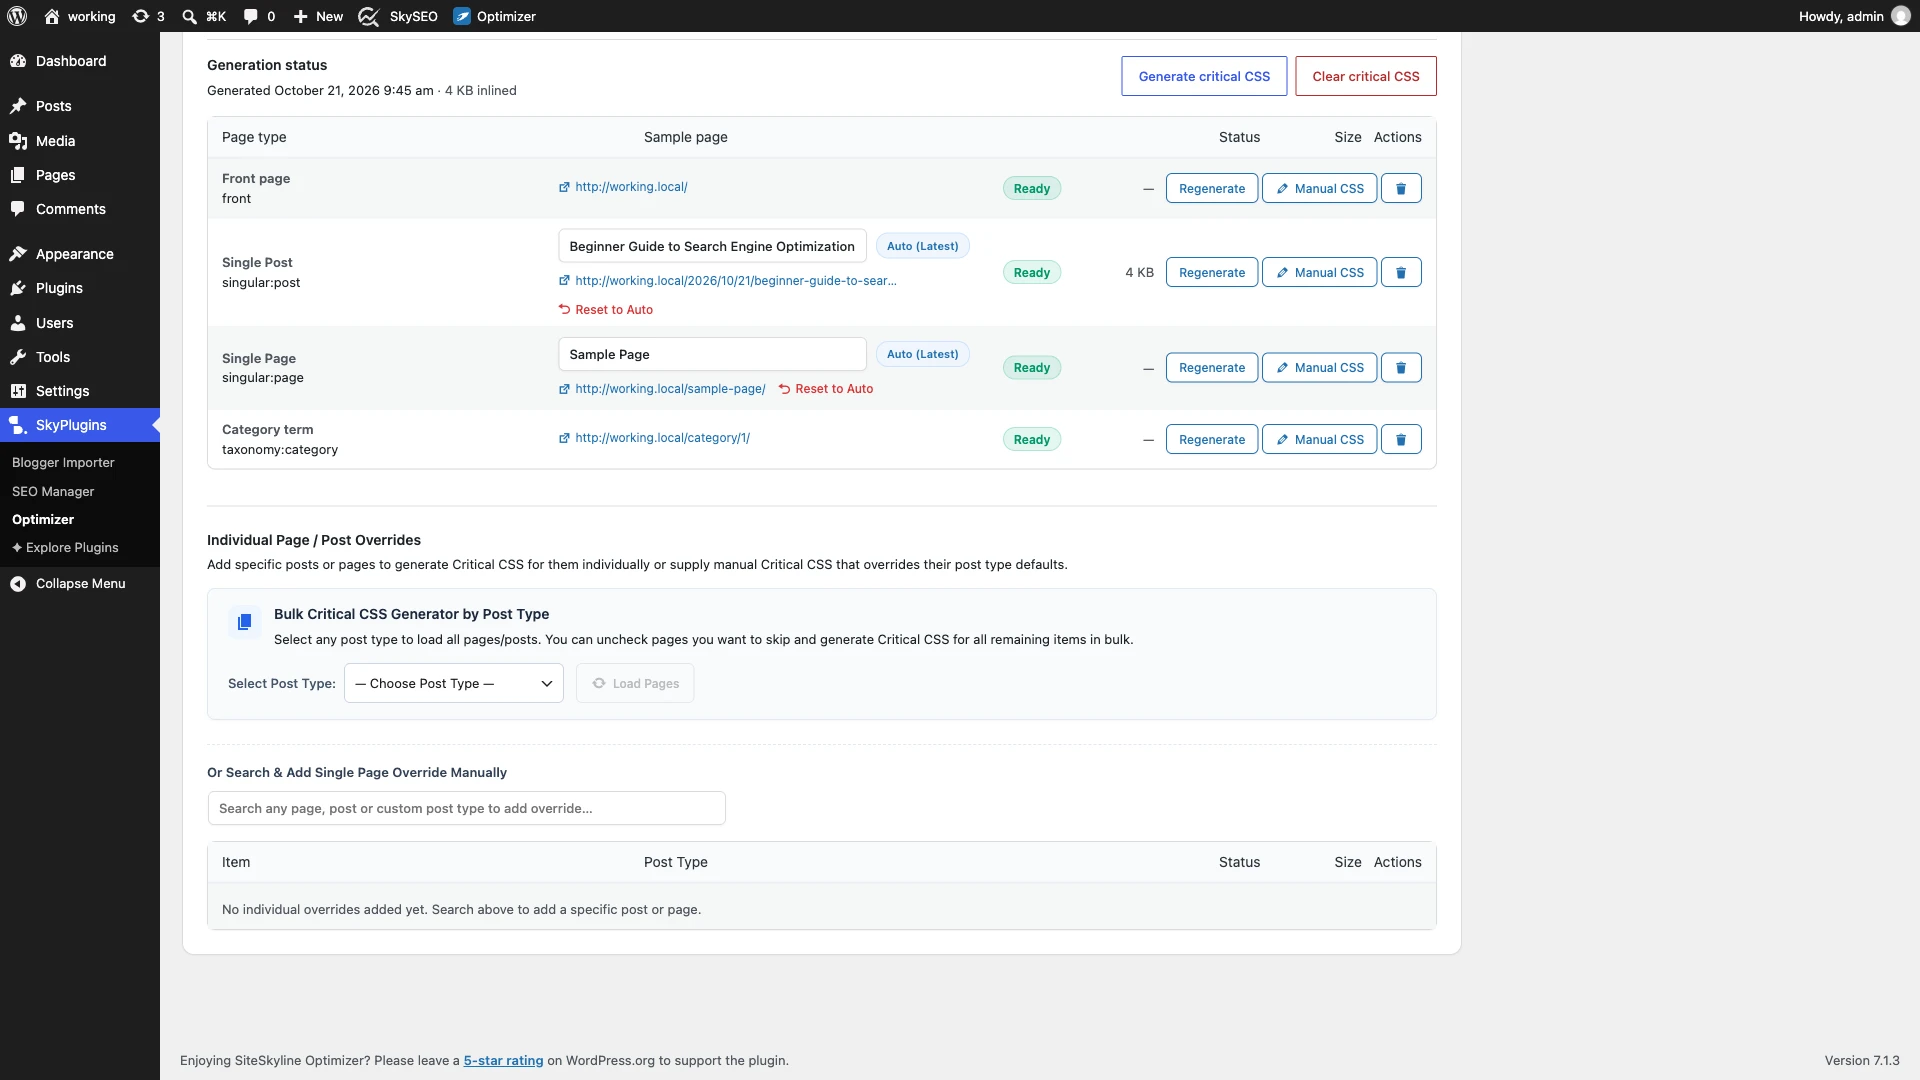Regenerate the Category term critical CSS

coord(1212,439)
